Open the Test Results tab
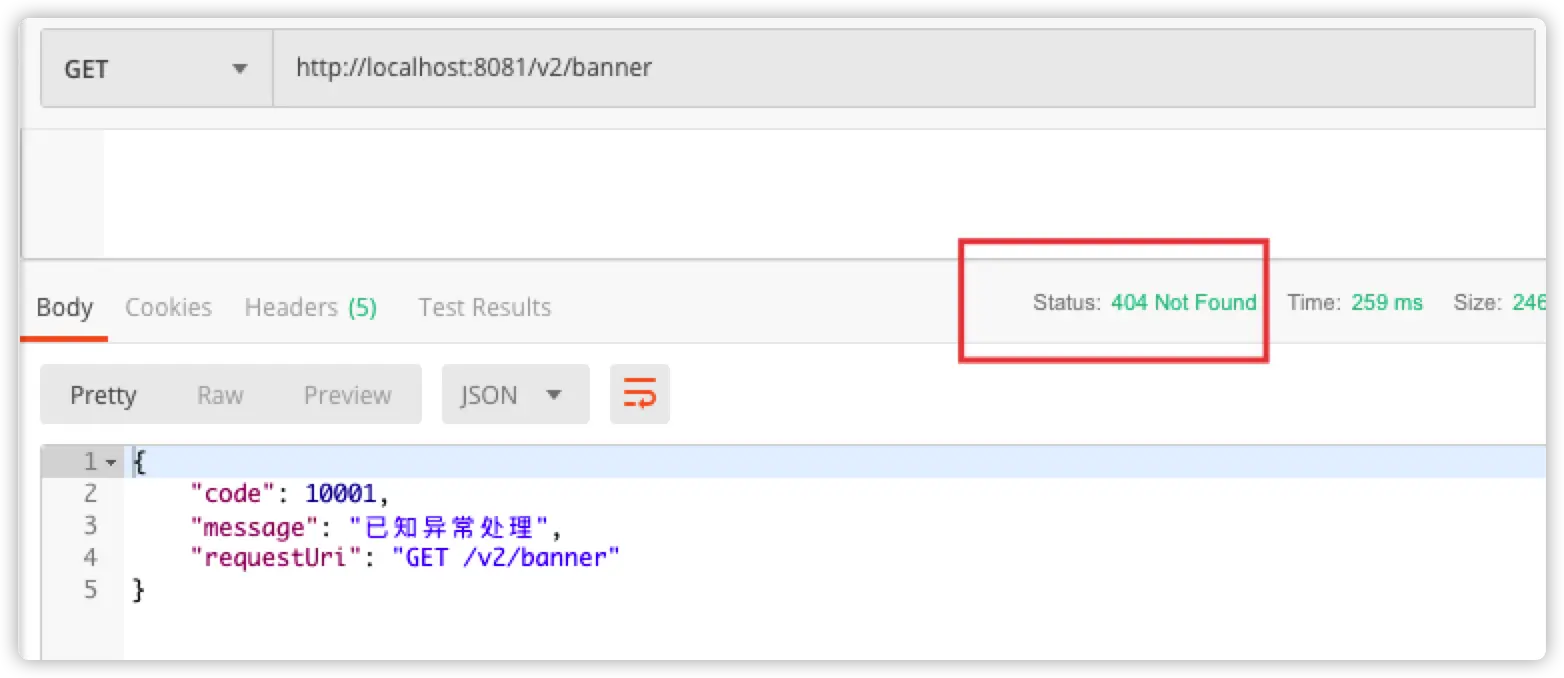1564x678 pixels. 484,307
